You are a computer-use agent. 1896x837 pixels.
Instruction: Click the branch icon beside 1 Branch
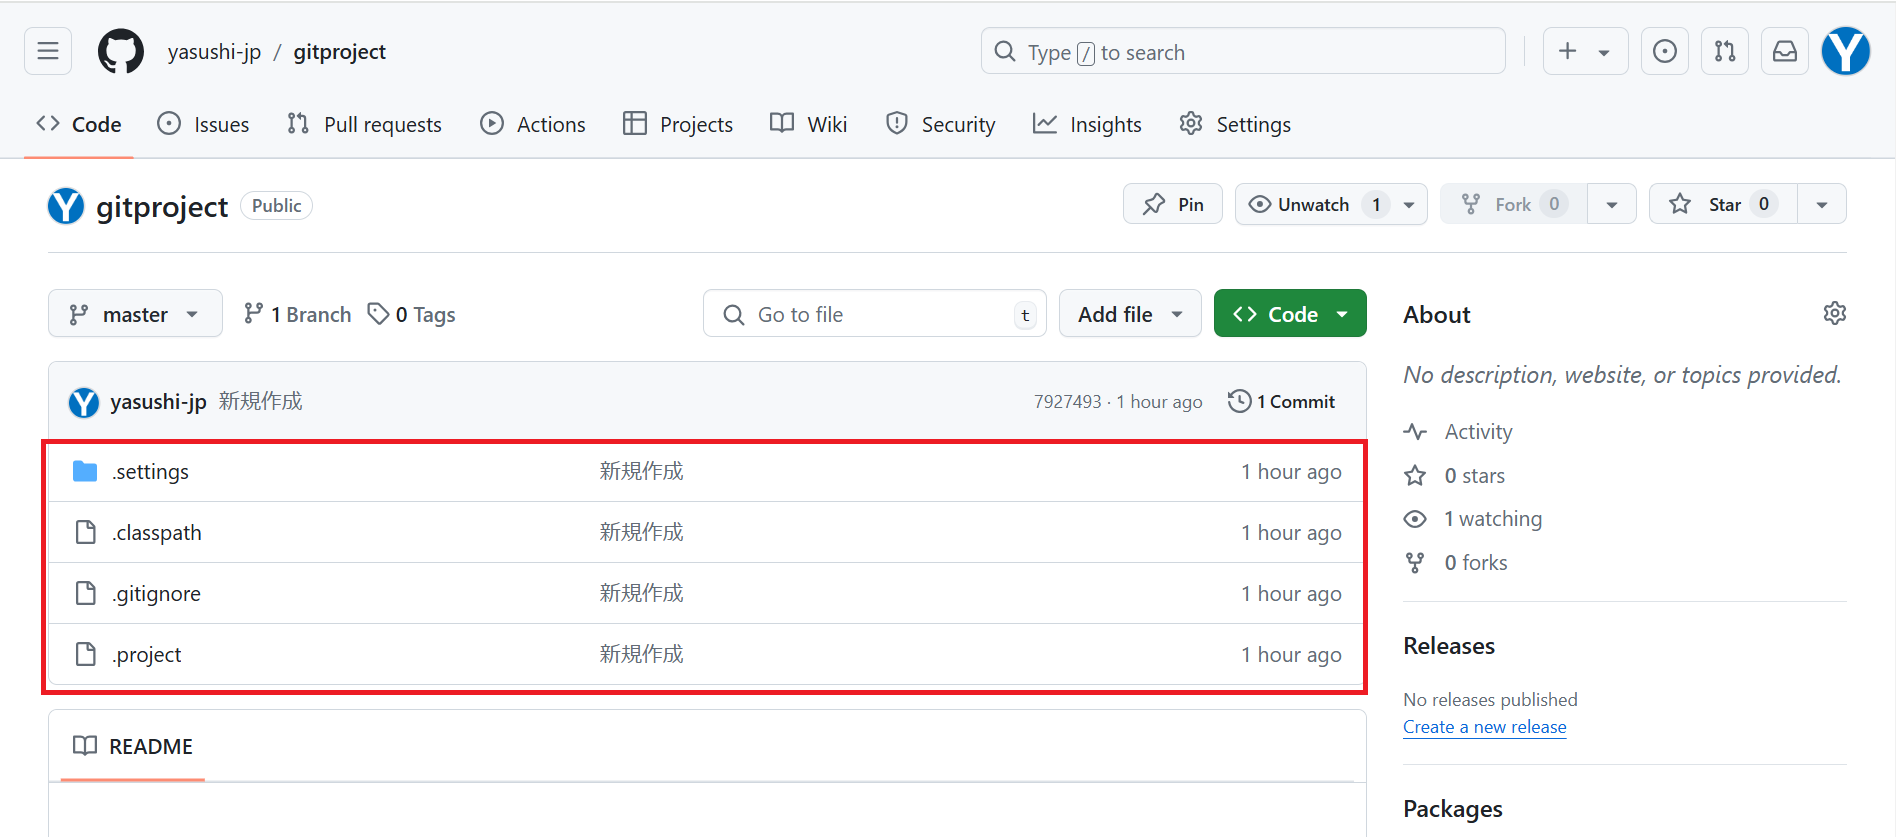coord(254,314)
